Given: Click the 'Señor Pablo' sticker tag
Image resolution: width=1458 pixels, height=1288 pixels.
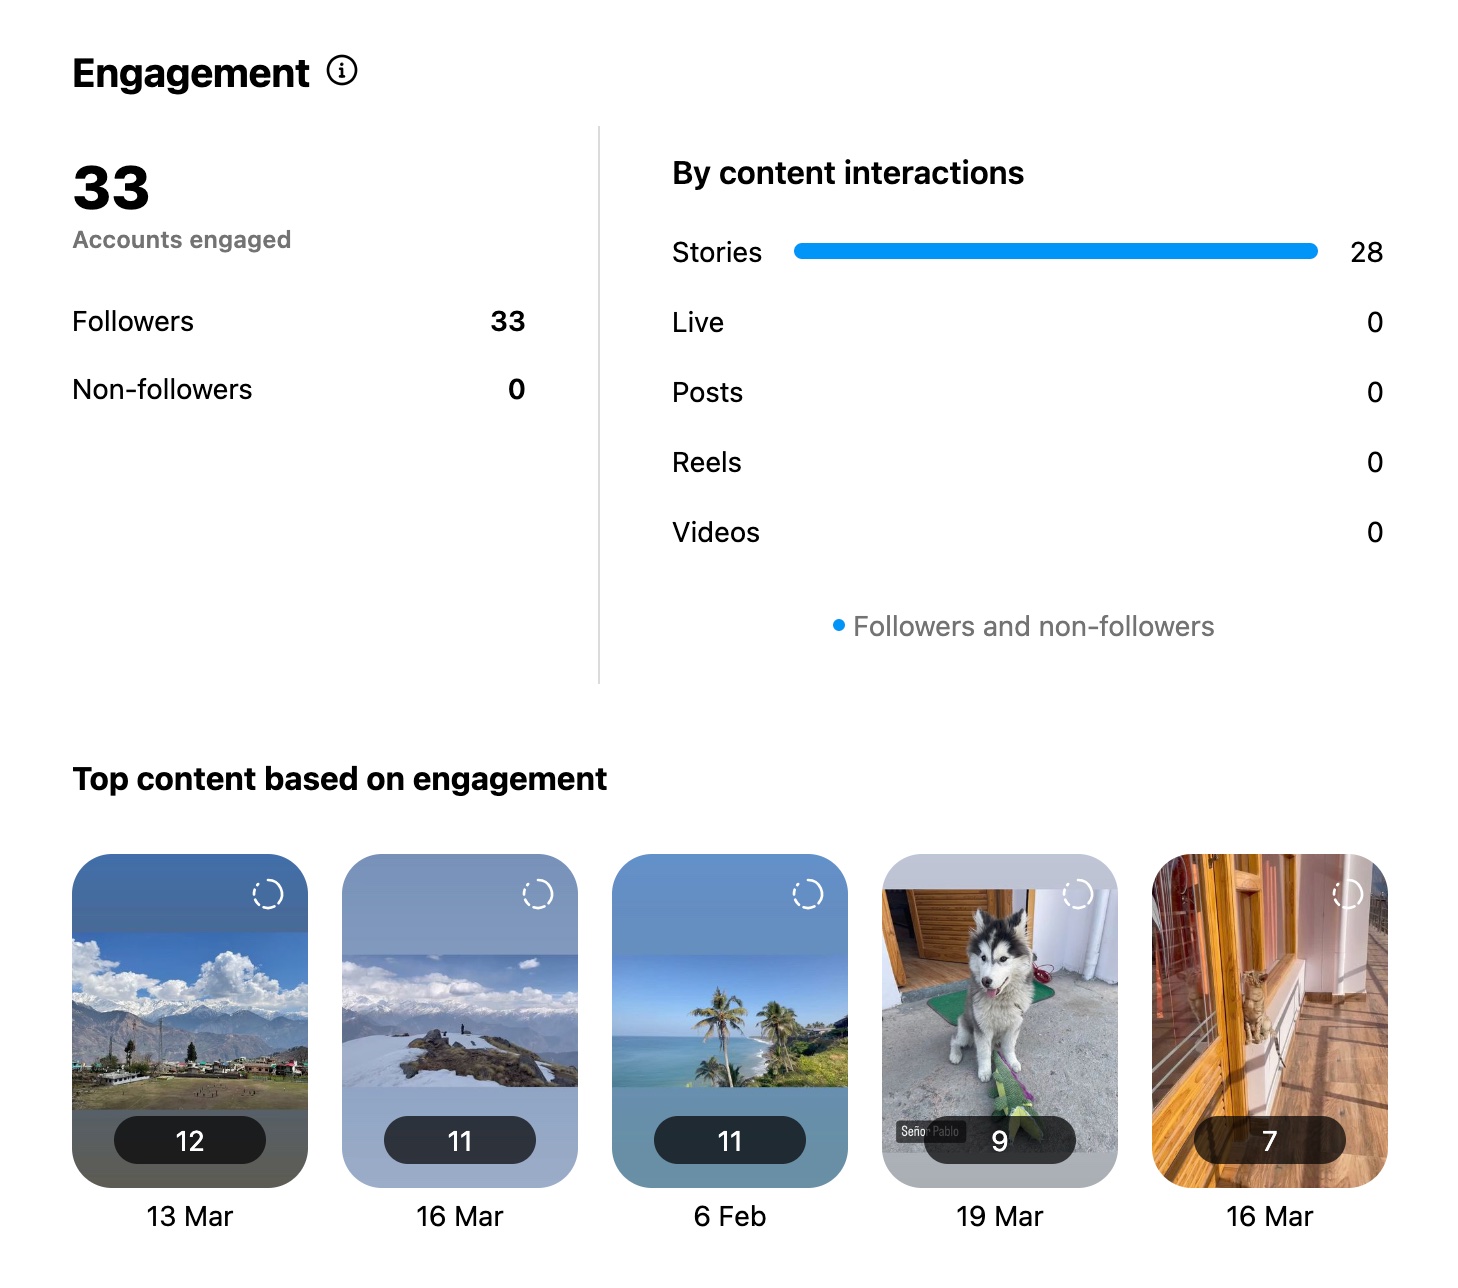Looking at the screenshot, I should 930,1130.
